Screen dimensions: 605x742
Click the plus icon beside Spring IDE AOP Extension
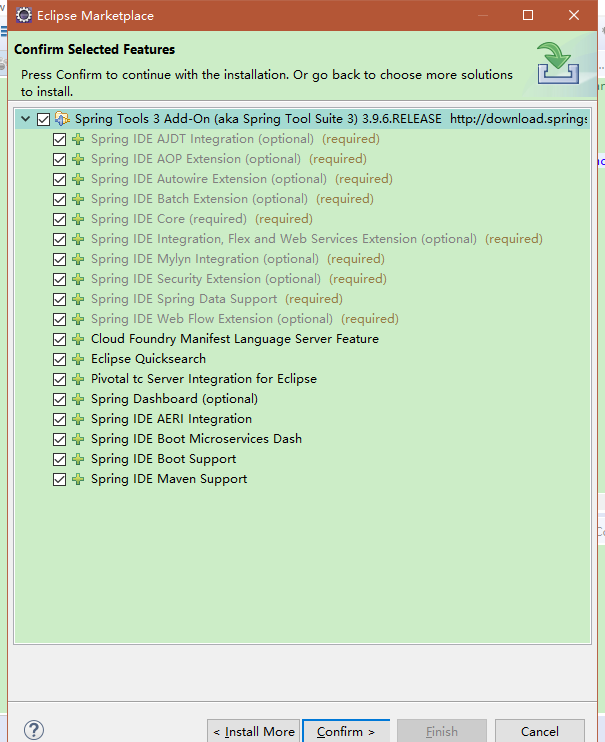[78, 159]
